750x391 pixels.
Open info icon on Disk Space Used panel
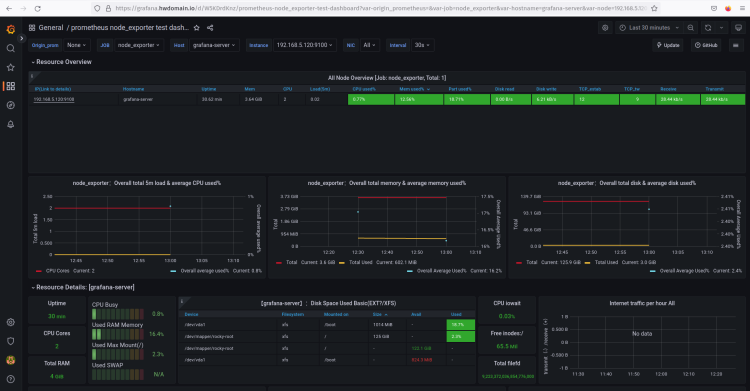(182, 301)
